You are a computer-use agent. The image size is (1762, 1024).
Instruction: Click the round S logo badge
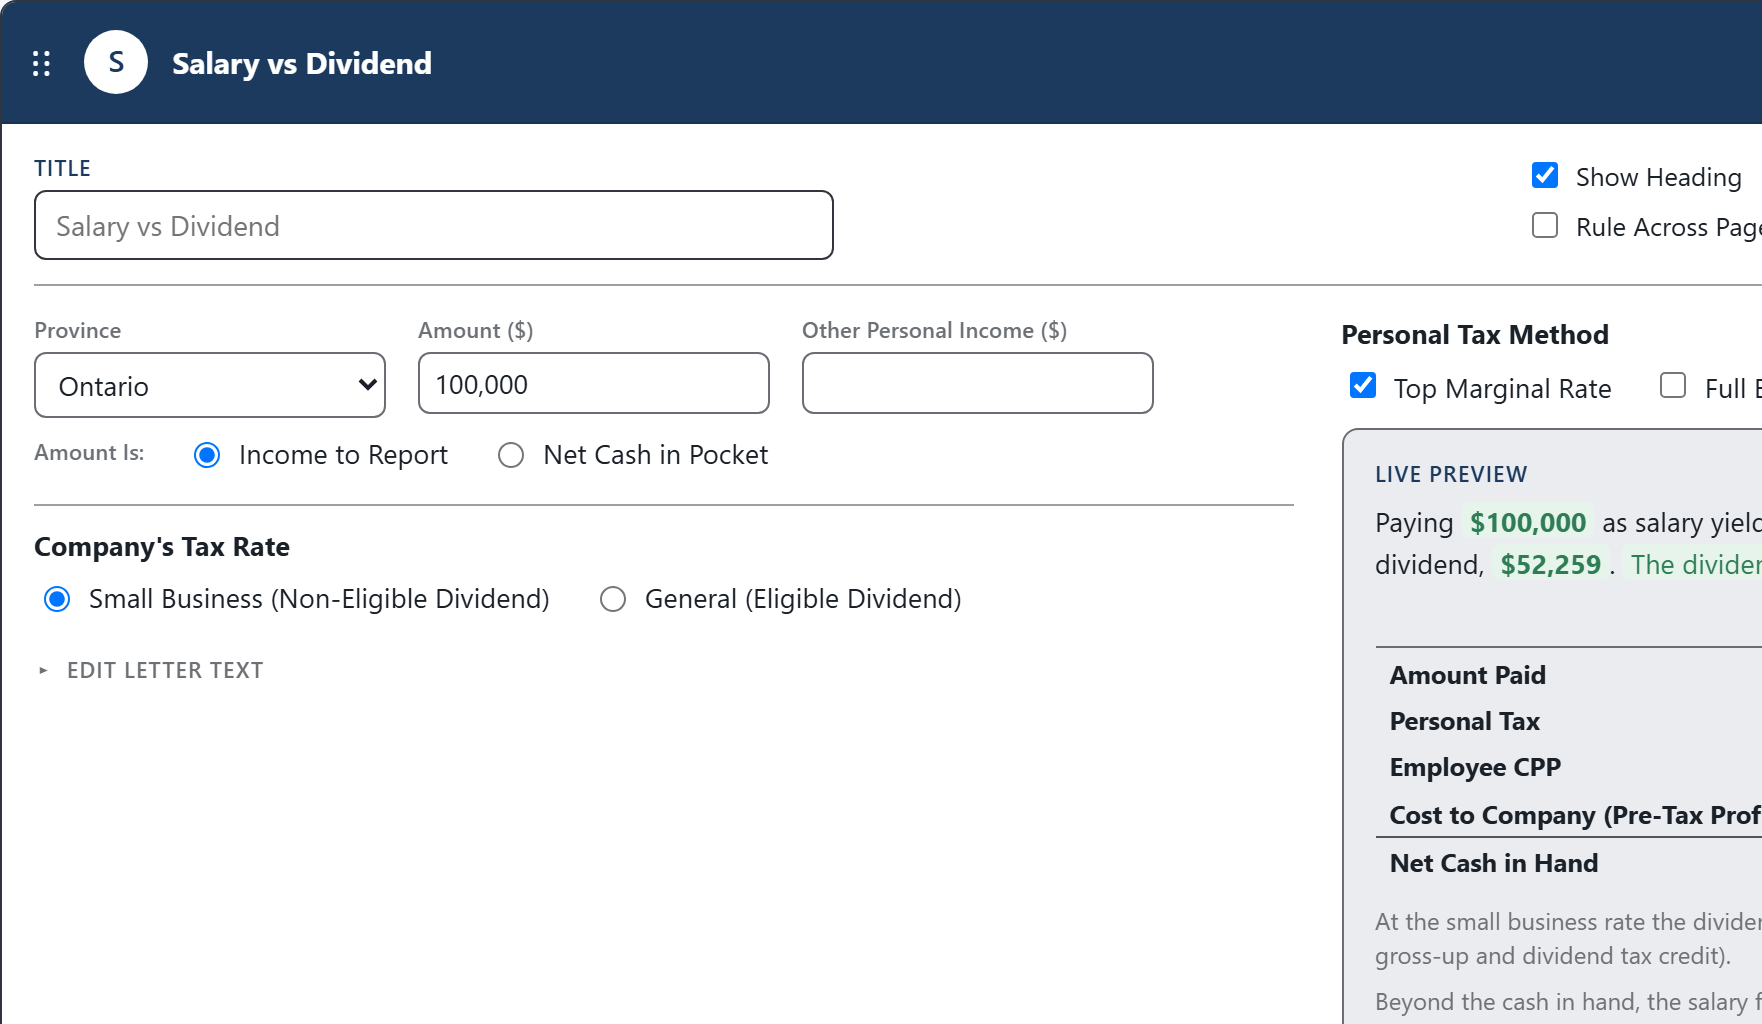point(116,62)
